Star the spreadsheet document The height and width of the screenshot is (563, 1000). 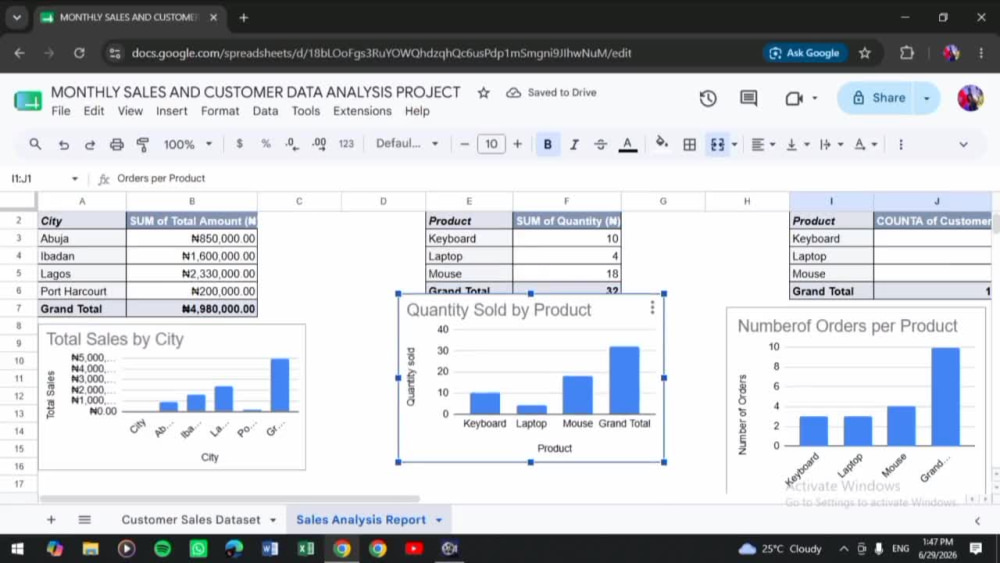(x=483, y=93)
